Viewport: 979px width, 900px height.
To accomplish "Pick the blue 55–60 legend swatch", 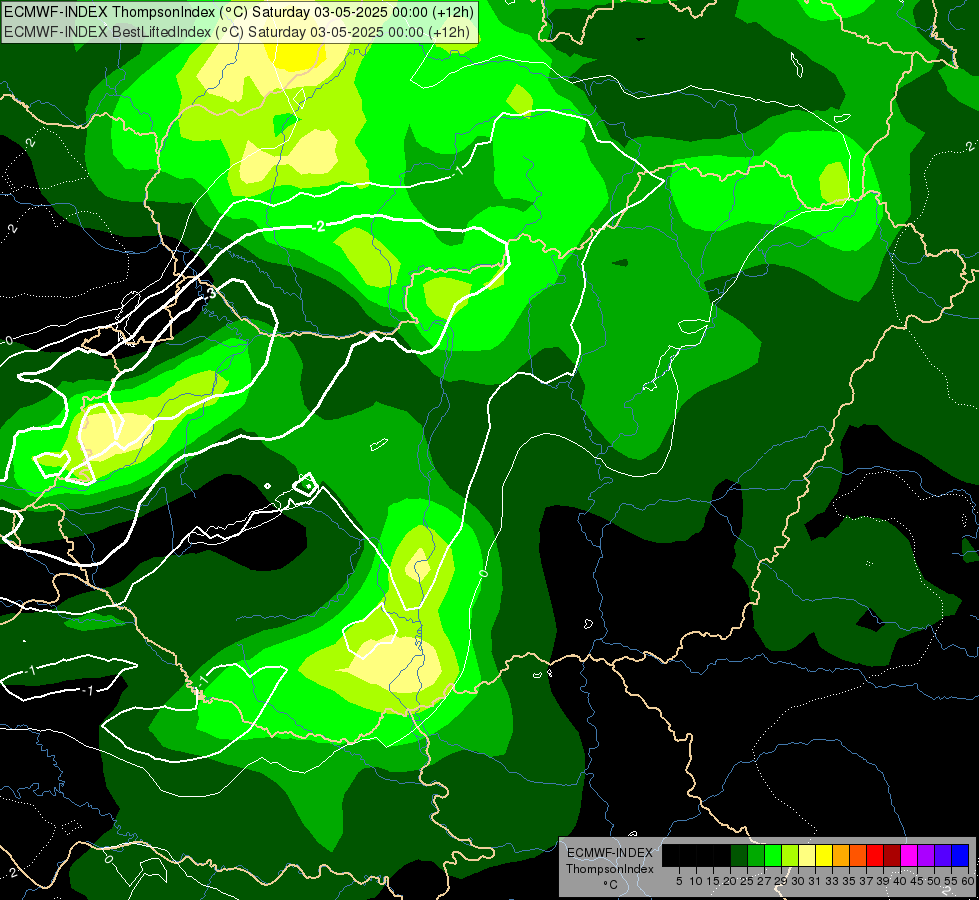I will tap(960, 855).
